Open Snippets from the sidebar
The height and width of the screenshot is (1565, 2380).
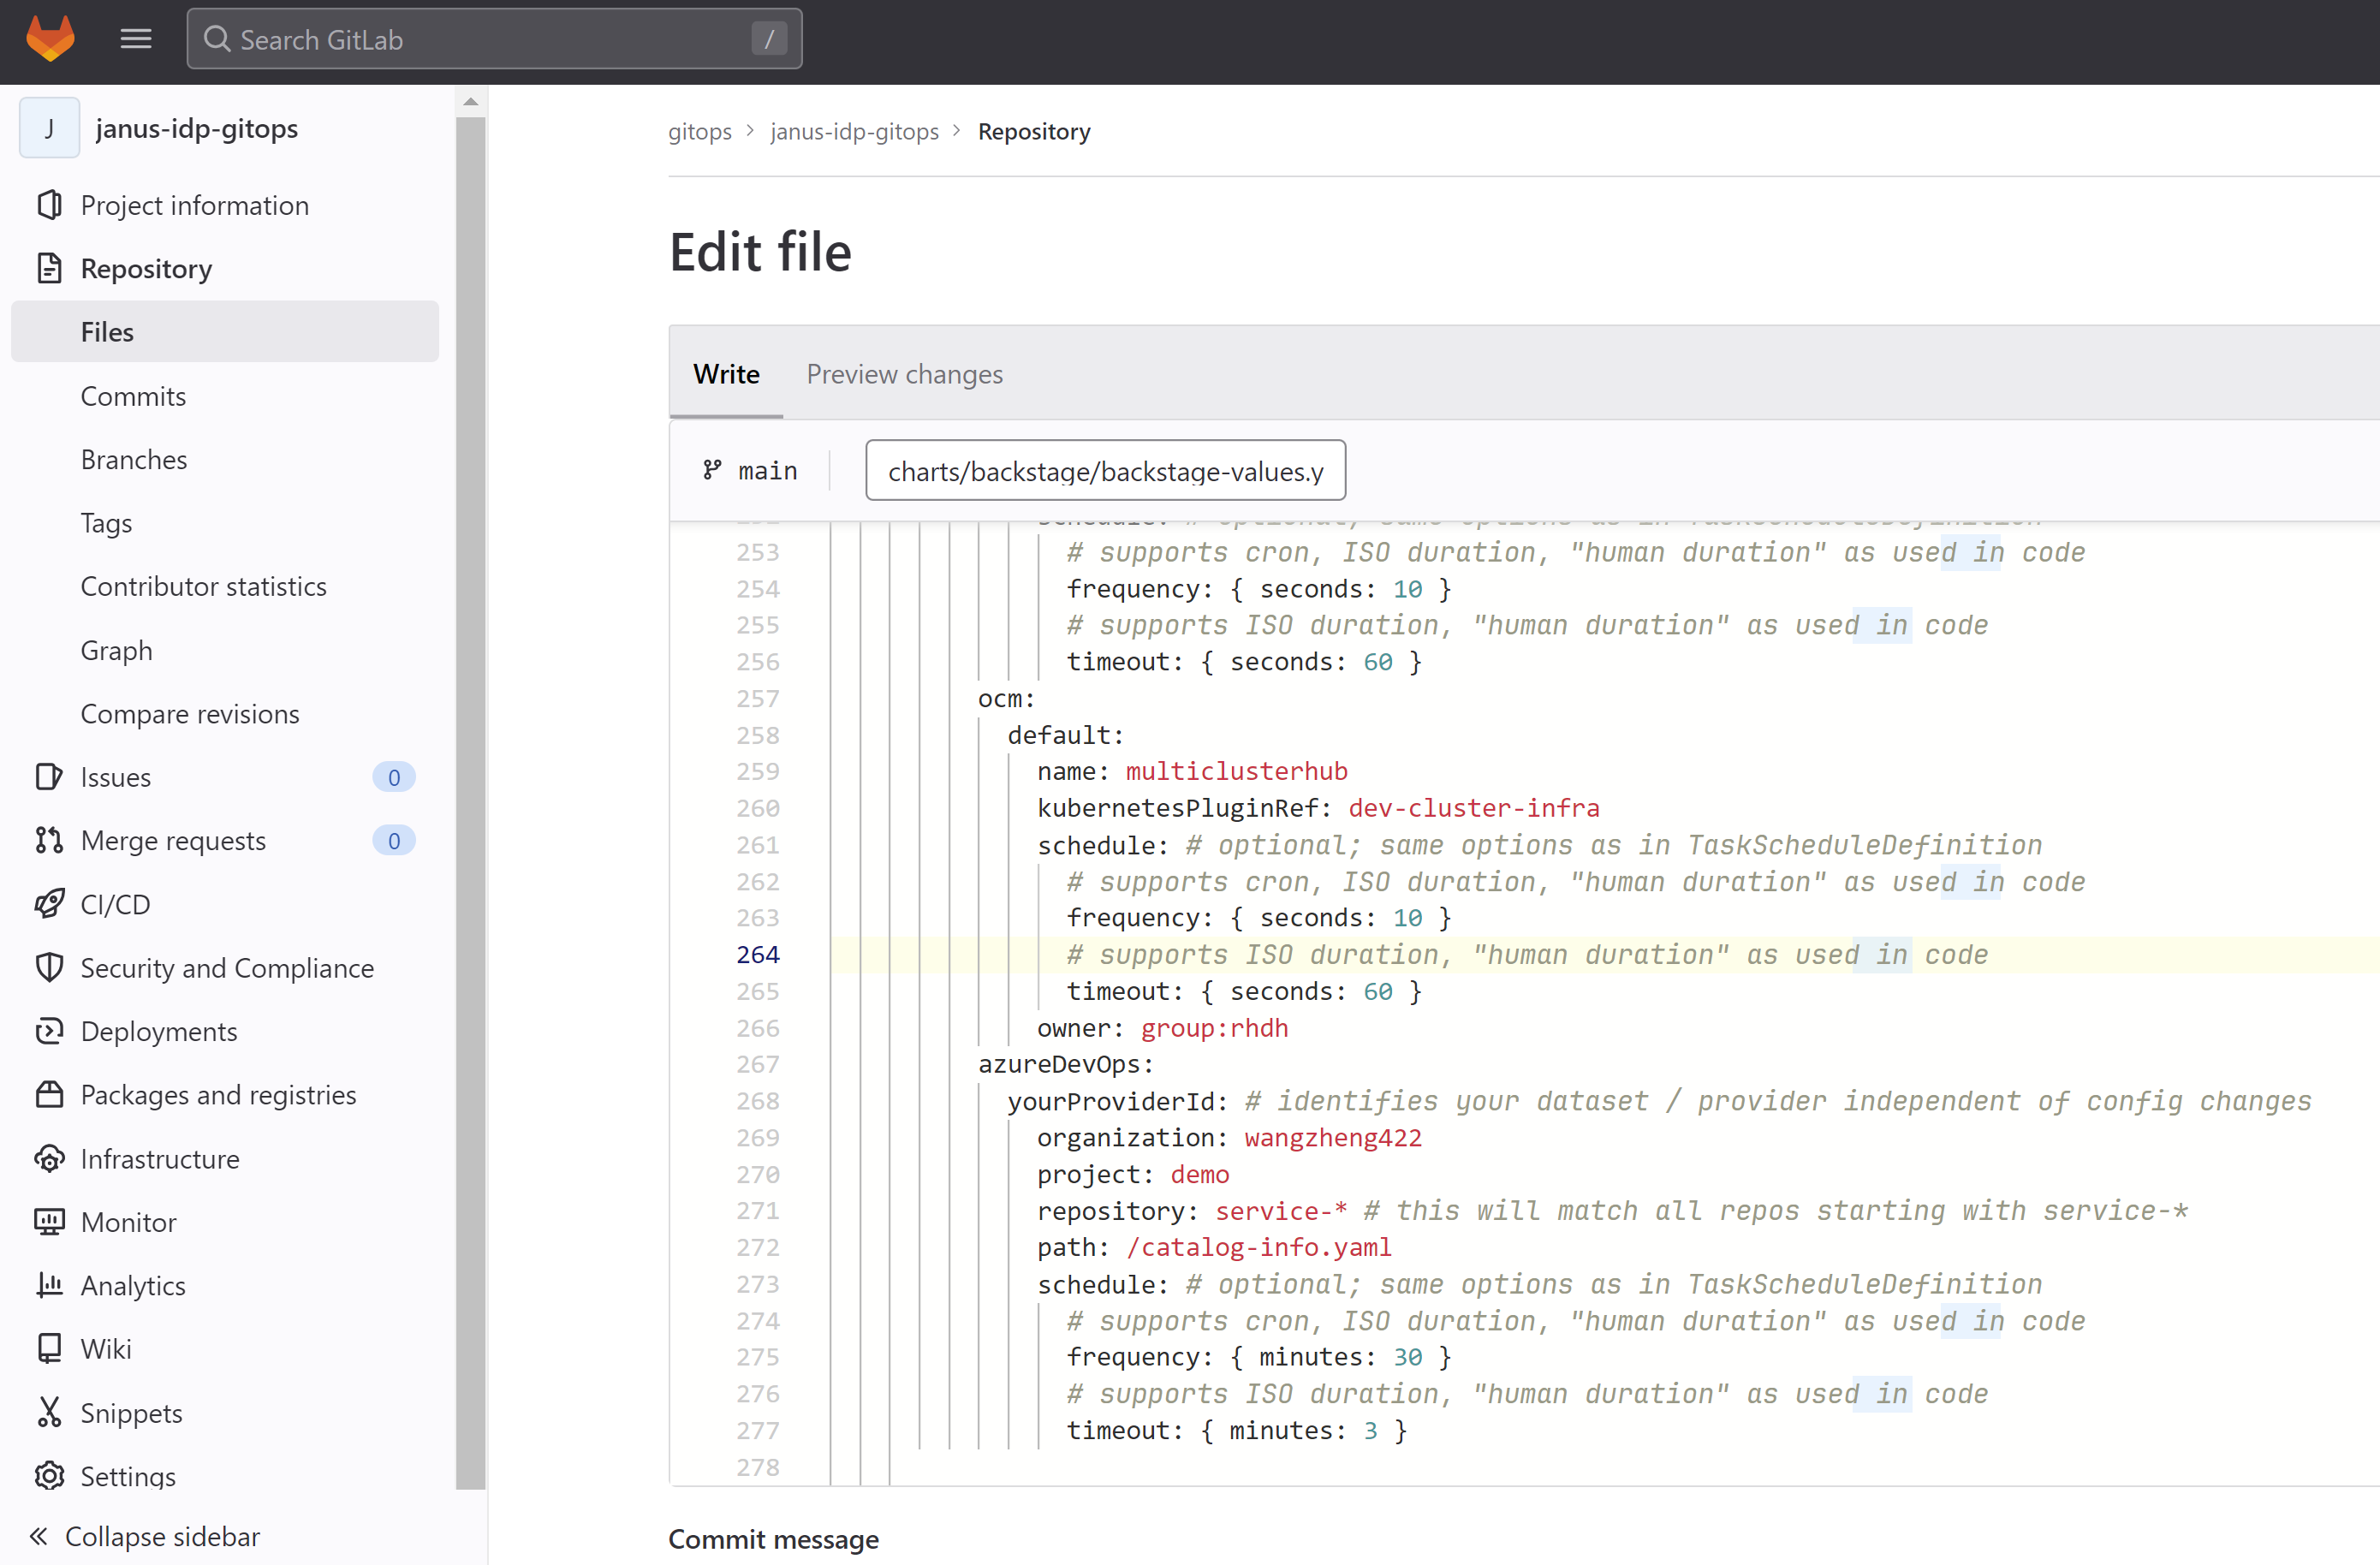[131, 1412]
